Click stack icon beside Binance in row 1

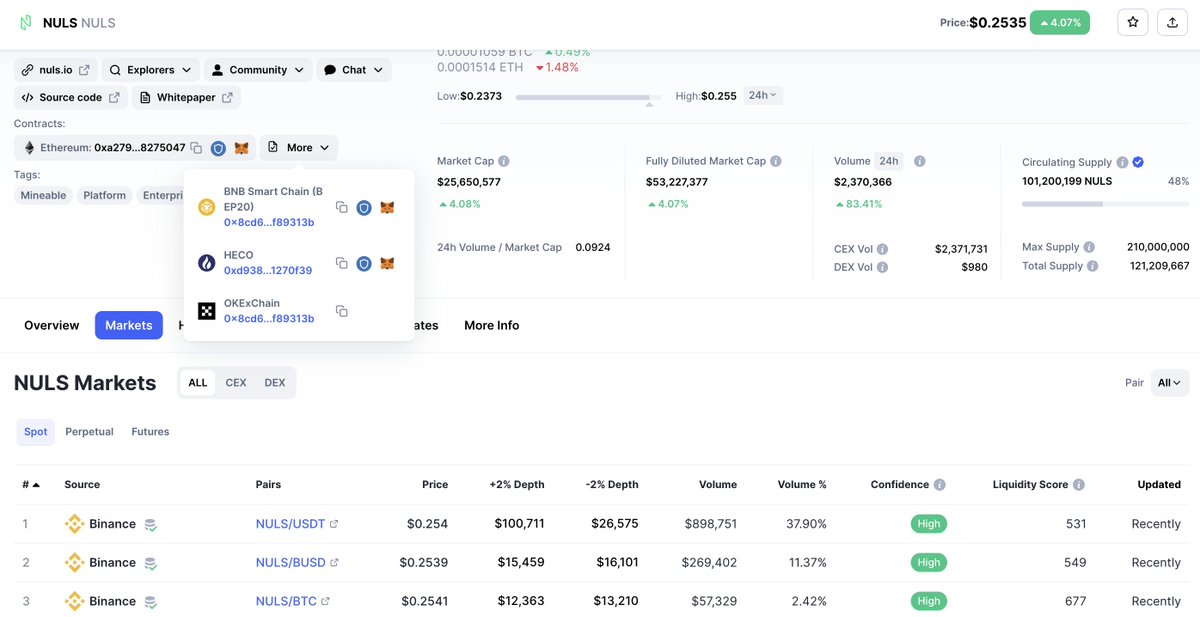[x=150, y=524]
